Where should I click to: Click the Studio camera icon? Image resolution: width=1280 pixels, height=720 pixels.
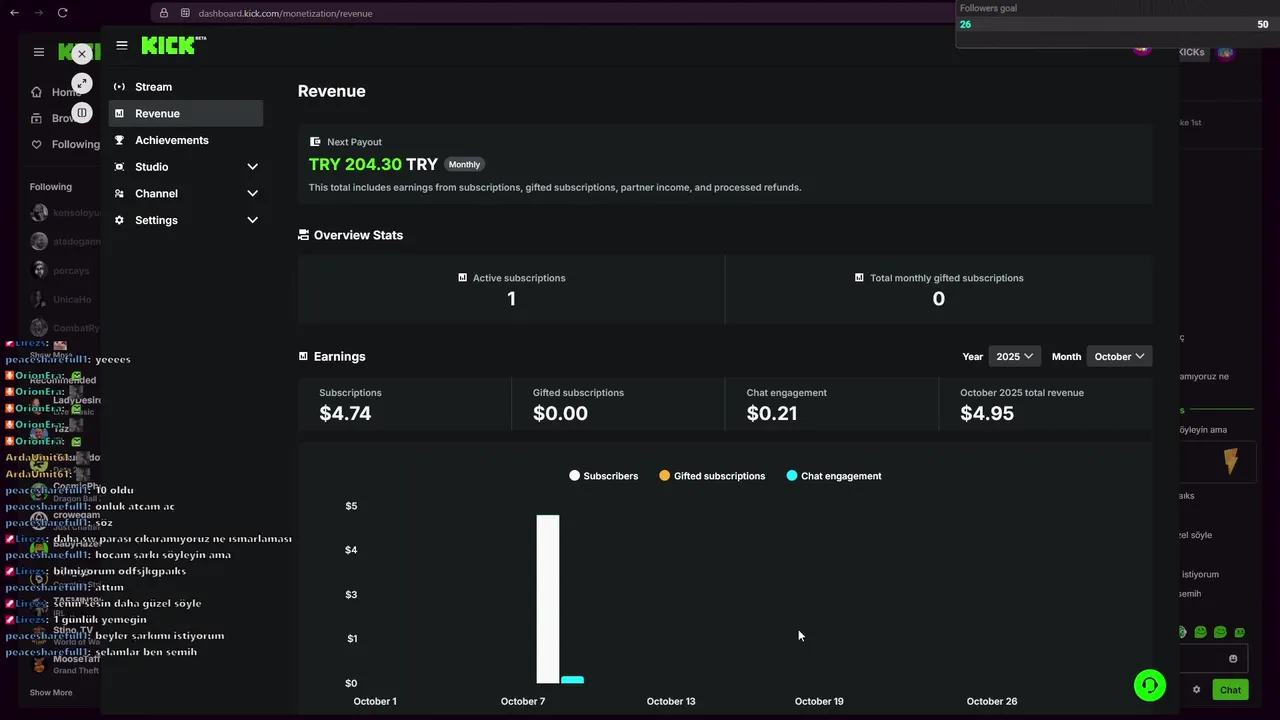click(x=119, y=167)
